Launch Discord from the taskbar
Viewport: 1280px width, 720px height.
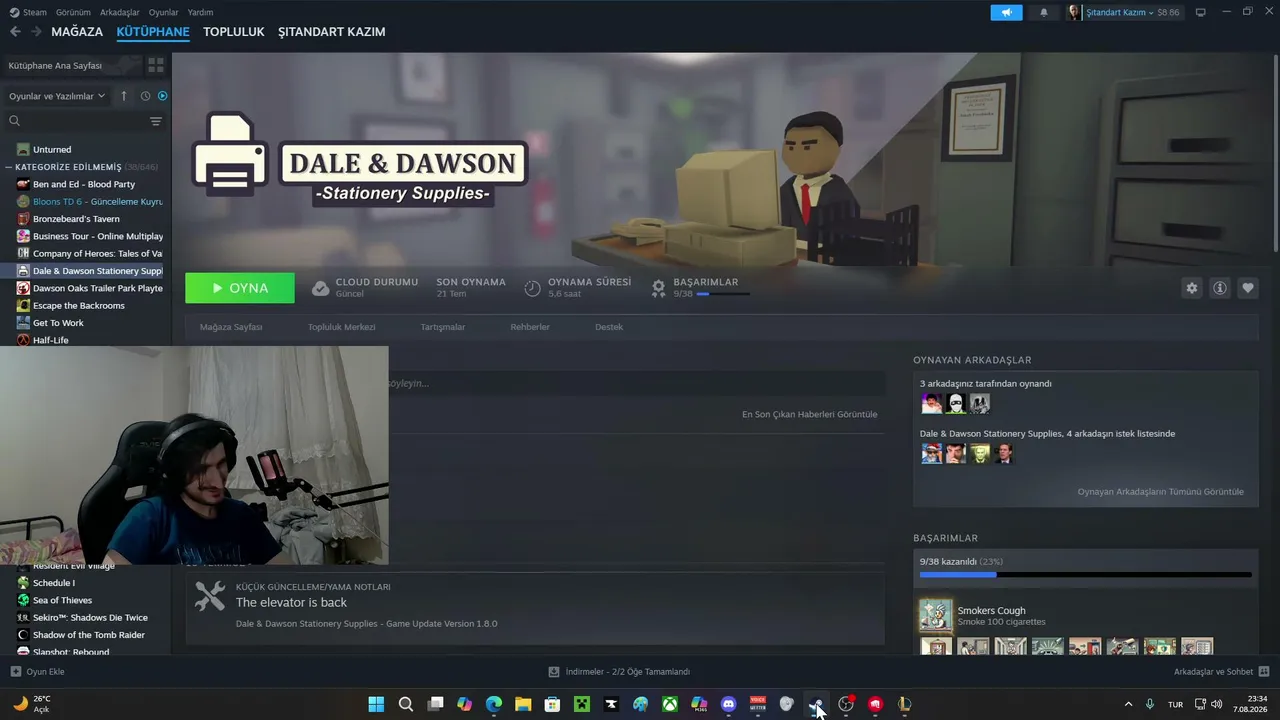(x=729, y=704)
